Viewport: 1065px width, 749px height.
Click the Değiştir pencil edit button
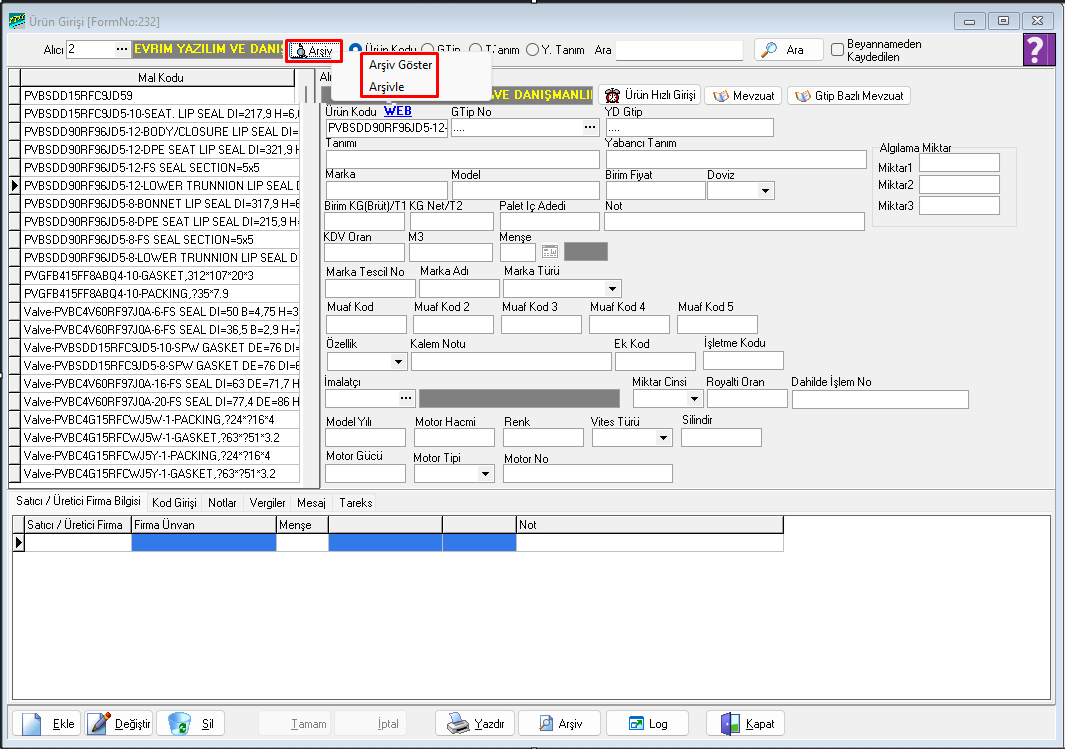tap(118, 723)
